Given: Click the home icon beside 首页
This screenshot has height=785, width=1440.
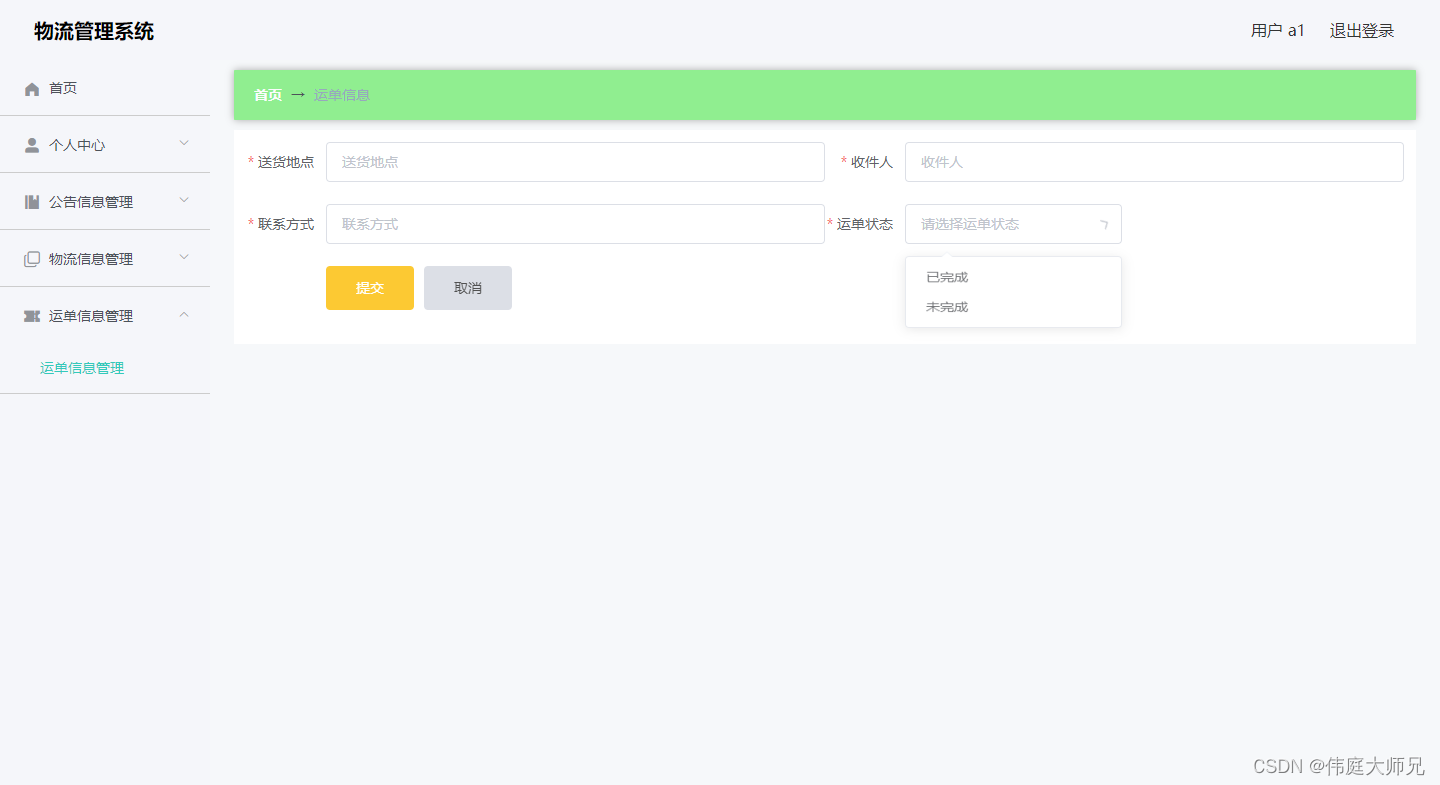Looking at the screenshot, I should click(32, 89).
